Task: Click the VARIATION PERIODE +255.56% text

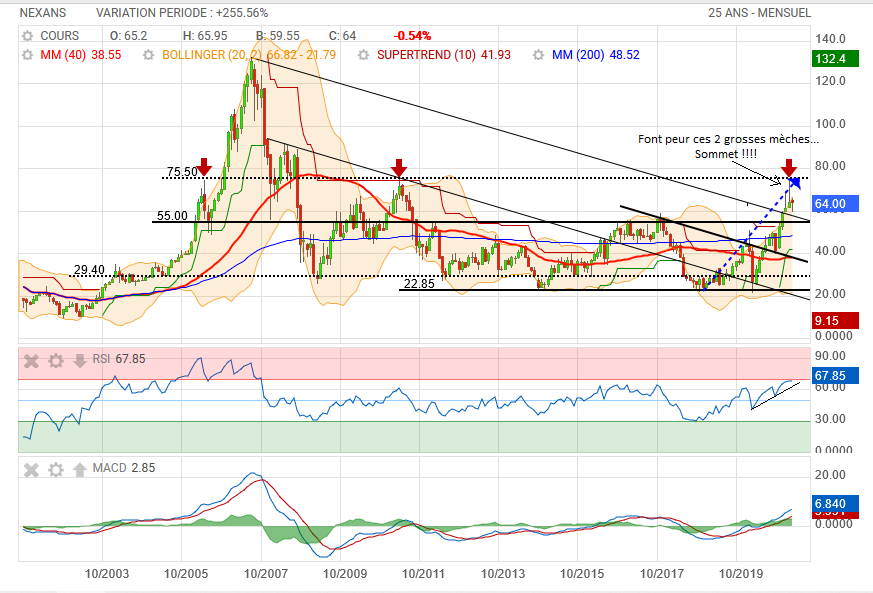Action: [182, 13]
